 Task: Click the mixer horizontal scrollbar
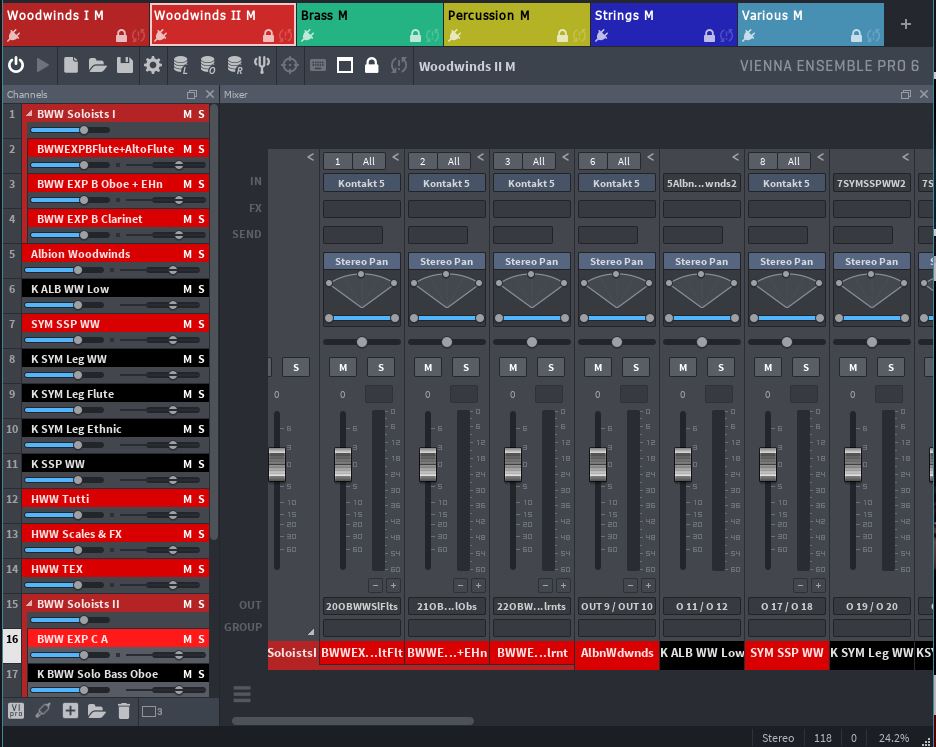353,721
